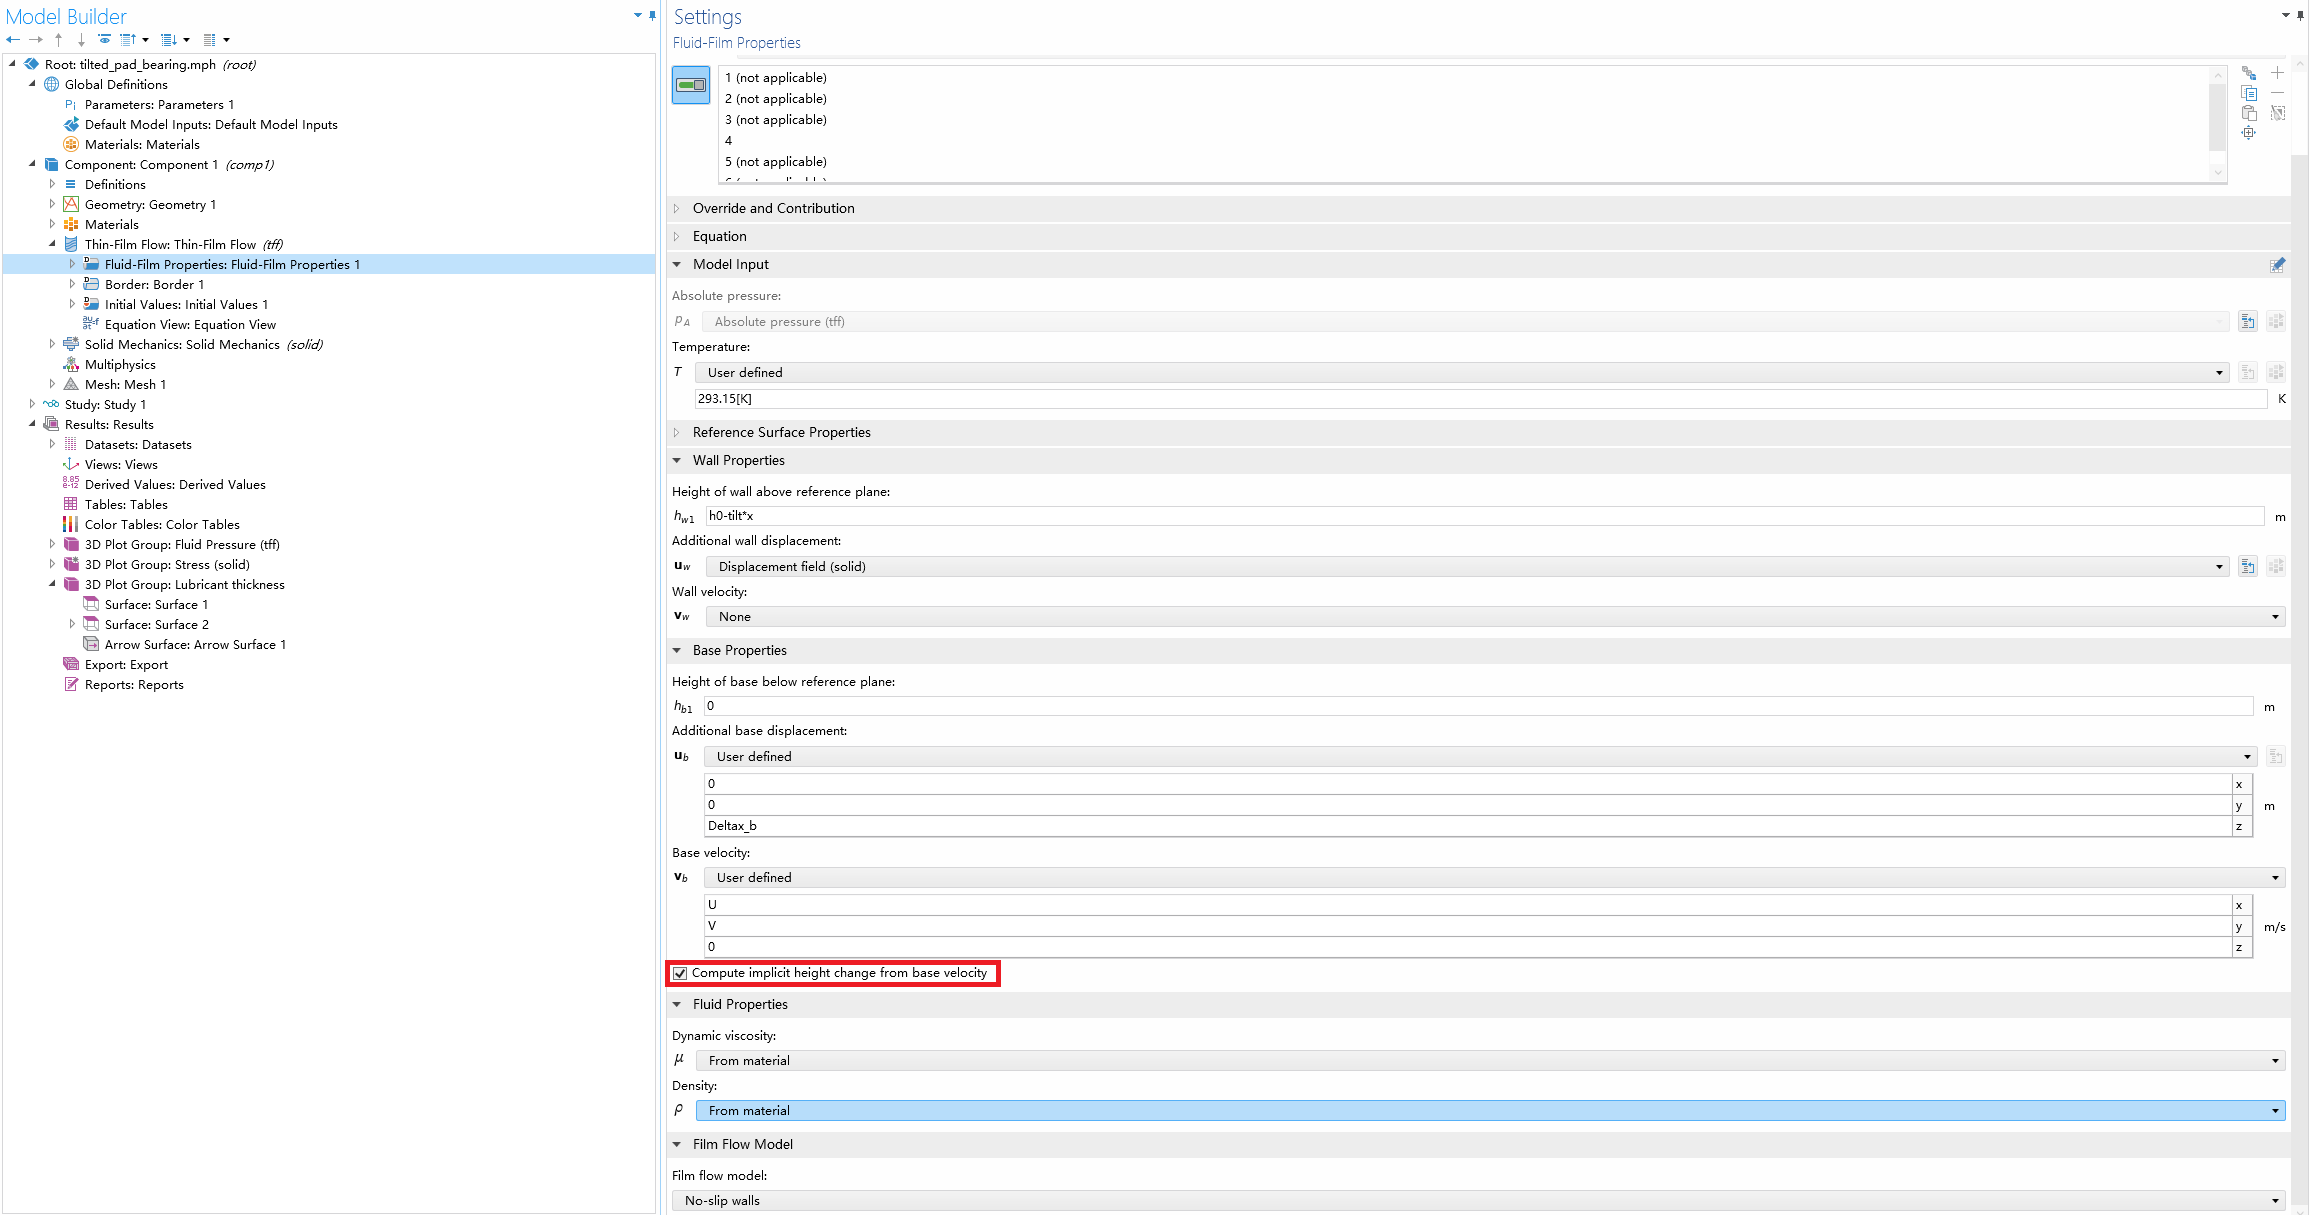Image resolution: width=2310 pixels, height=1215 pixels.
Task: Click the Active selection toggle button
Action: 691,85
